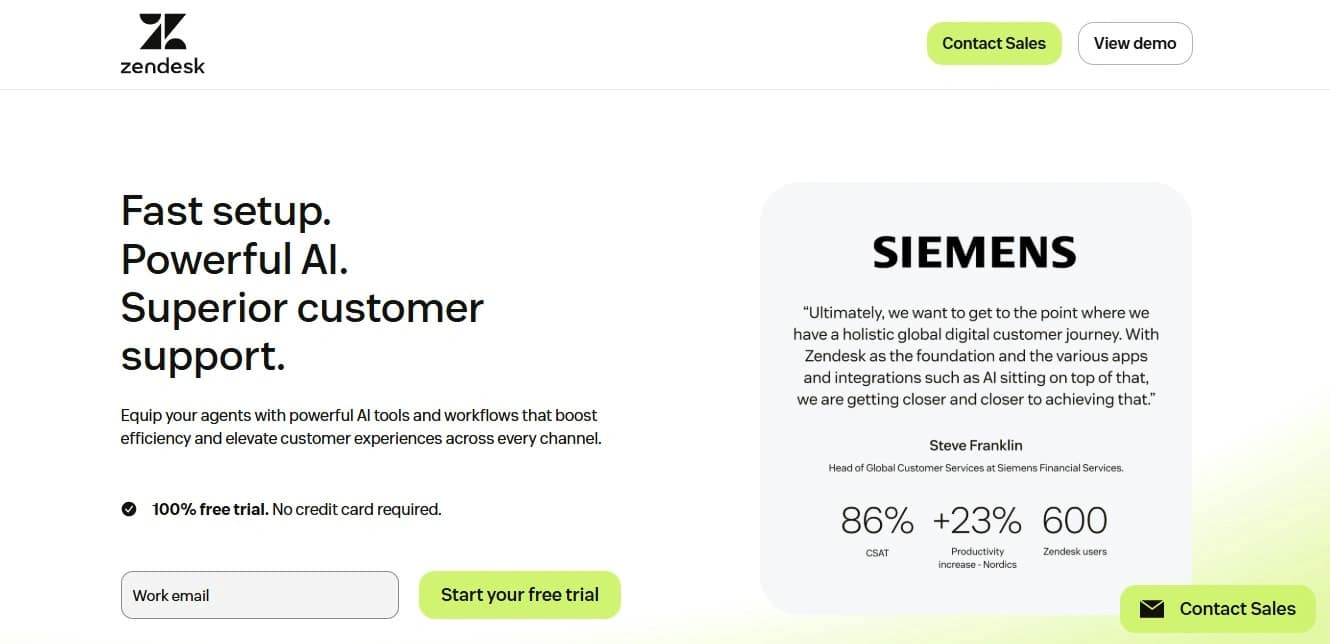The width and height of the screenshot is (1330, 644).
Task: Select the checkmark icon beside free trial text
Action: (x=129, y=508)
